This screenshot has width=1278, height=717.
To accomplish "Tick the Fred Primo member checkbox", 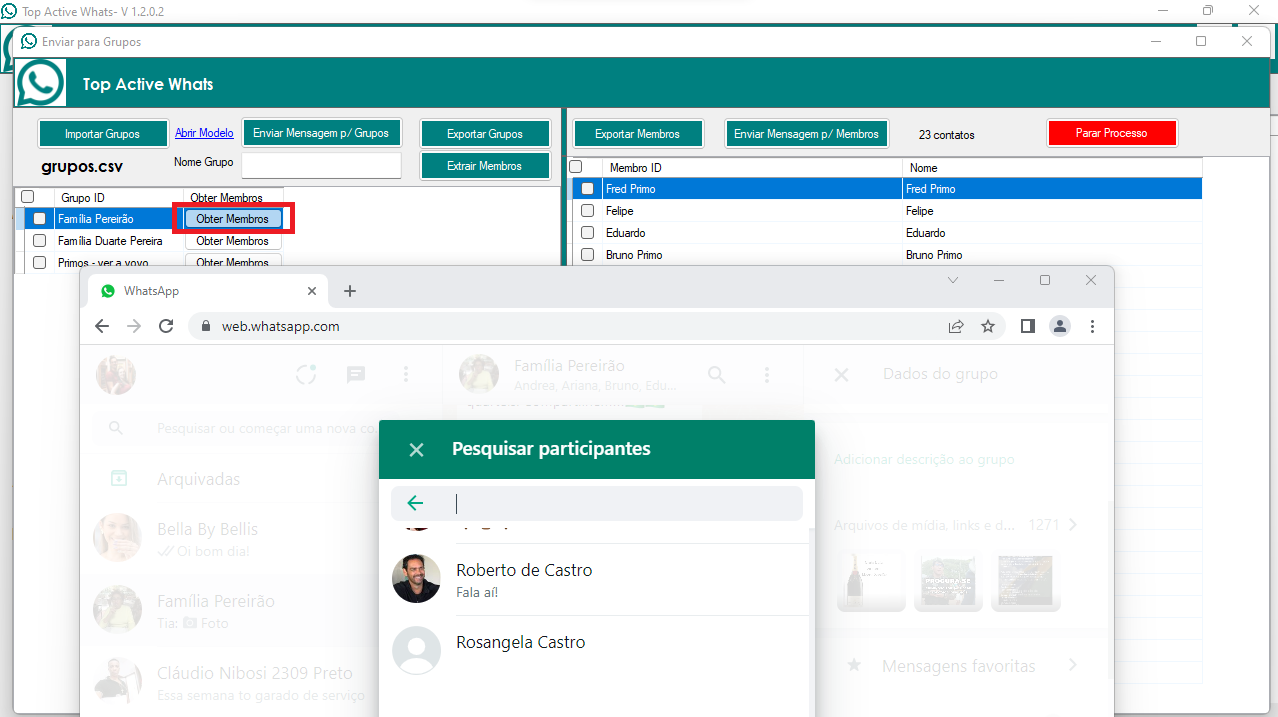I will coord(588,188).
